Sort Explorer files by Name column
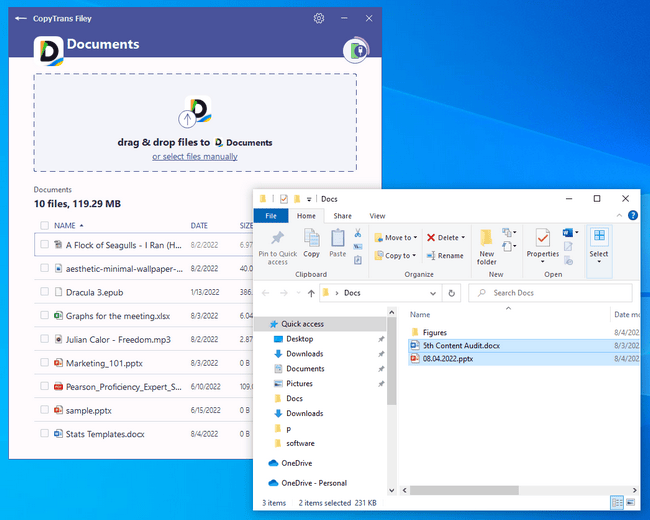This screenshot has height=520, width=650. (420, 315)
